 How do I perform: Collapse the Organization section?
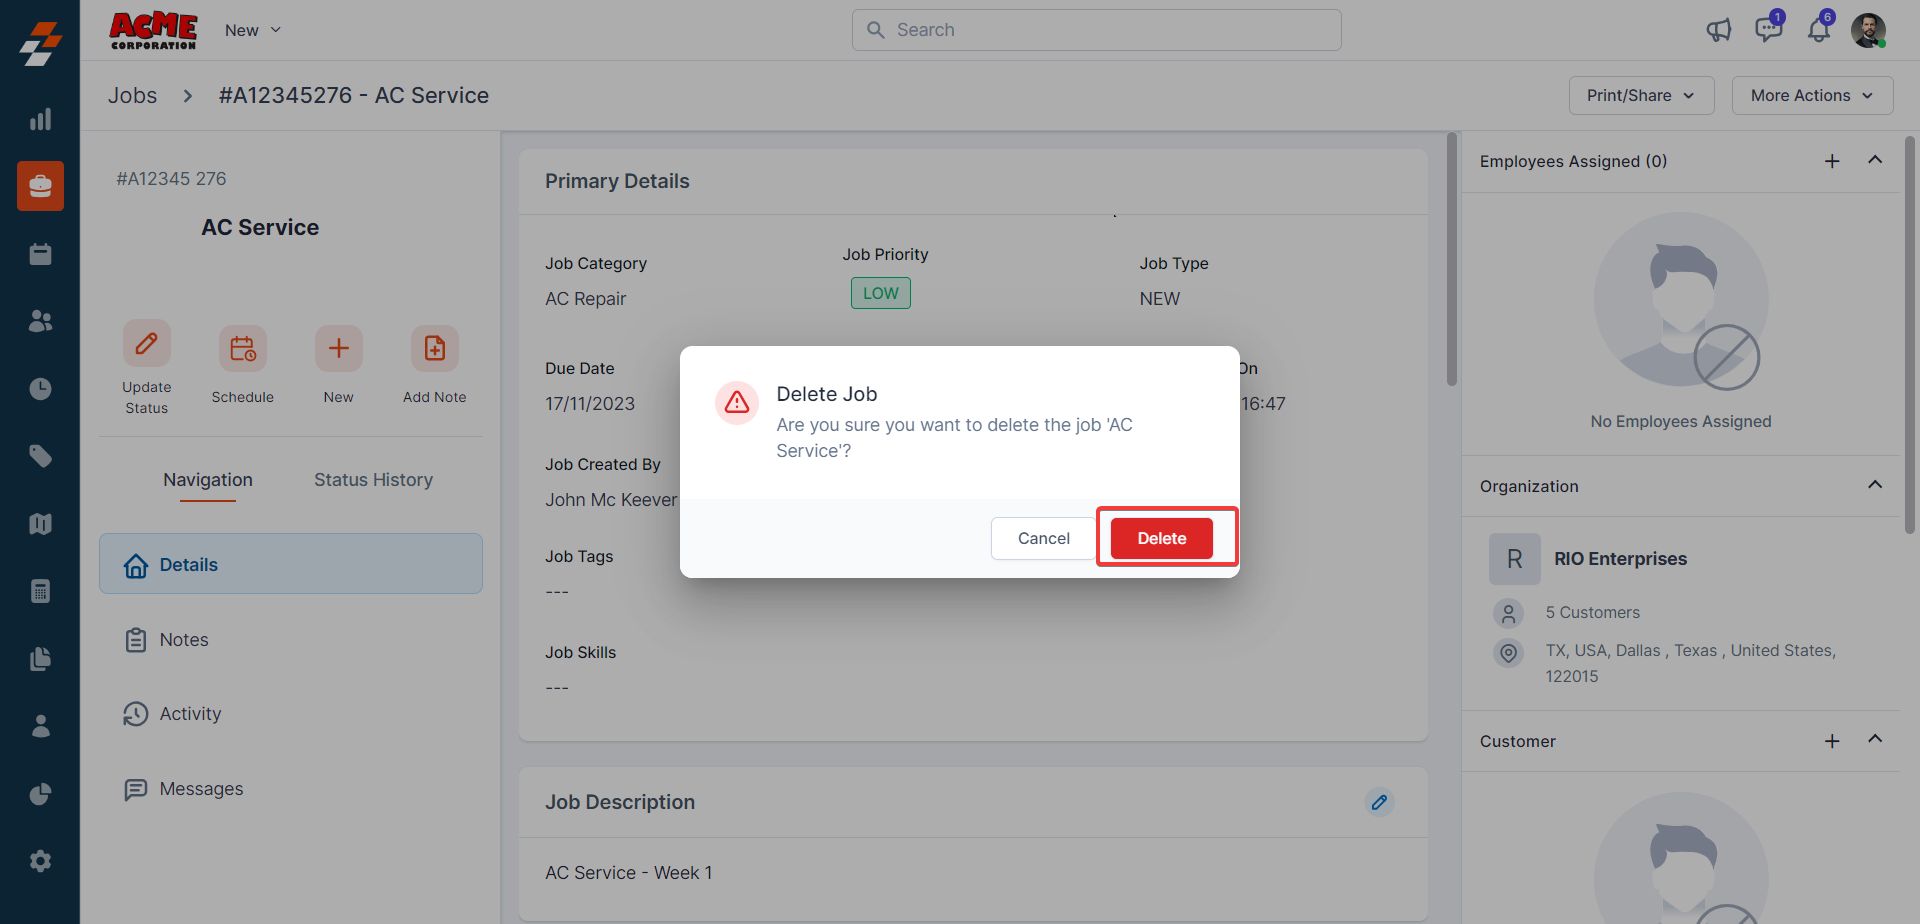tap(1875, 485)
